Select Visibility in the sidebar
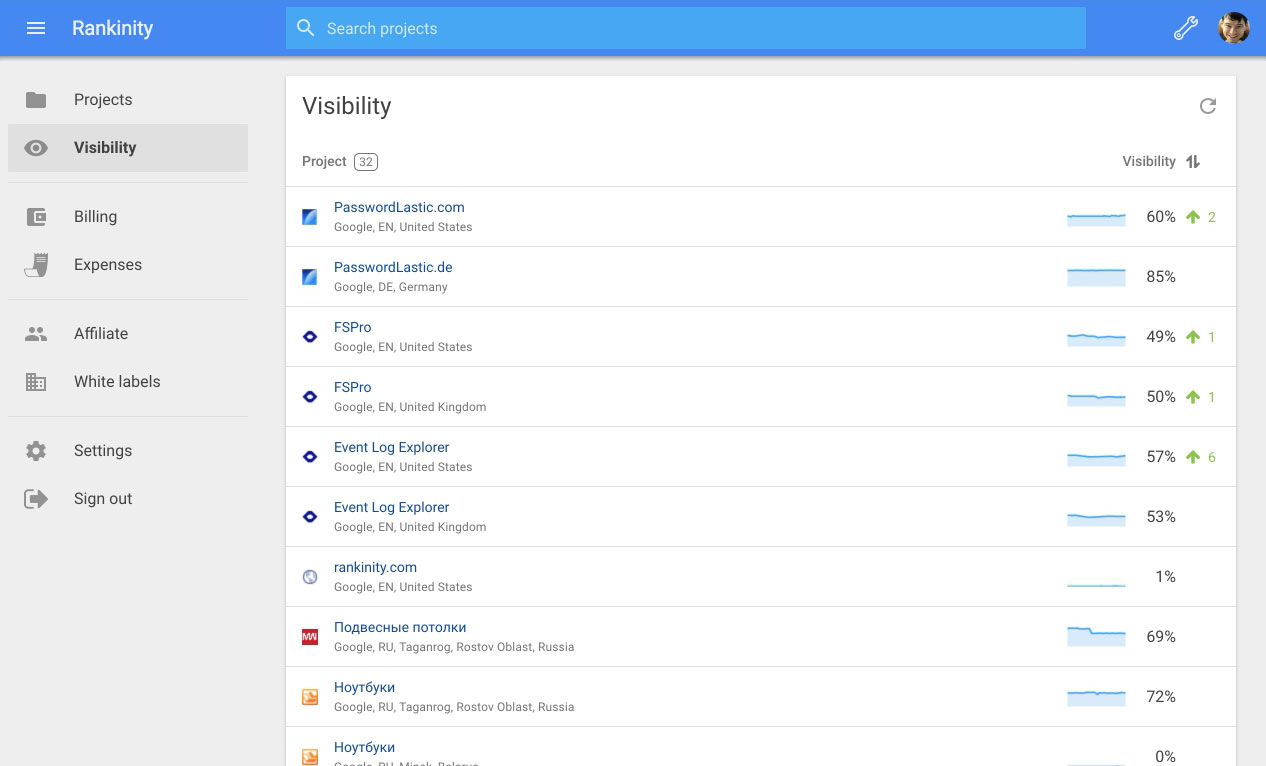 pyautogui.click(x=128, y=148)
